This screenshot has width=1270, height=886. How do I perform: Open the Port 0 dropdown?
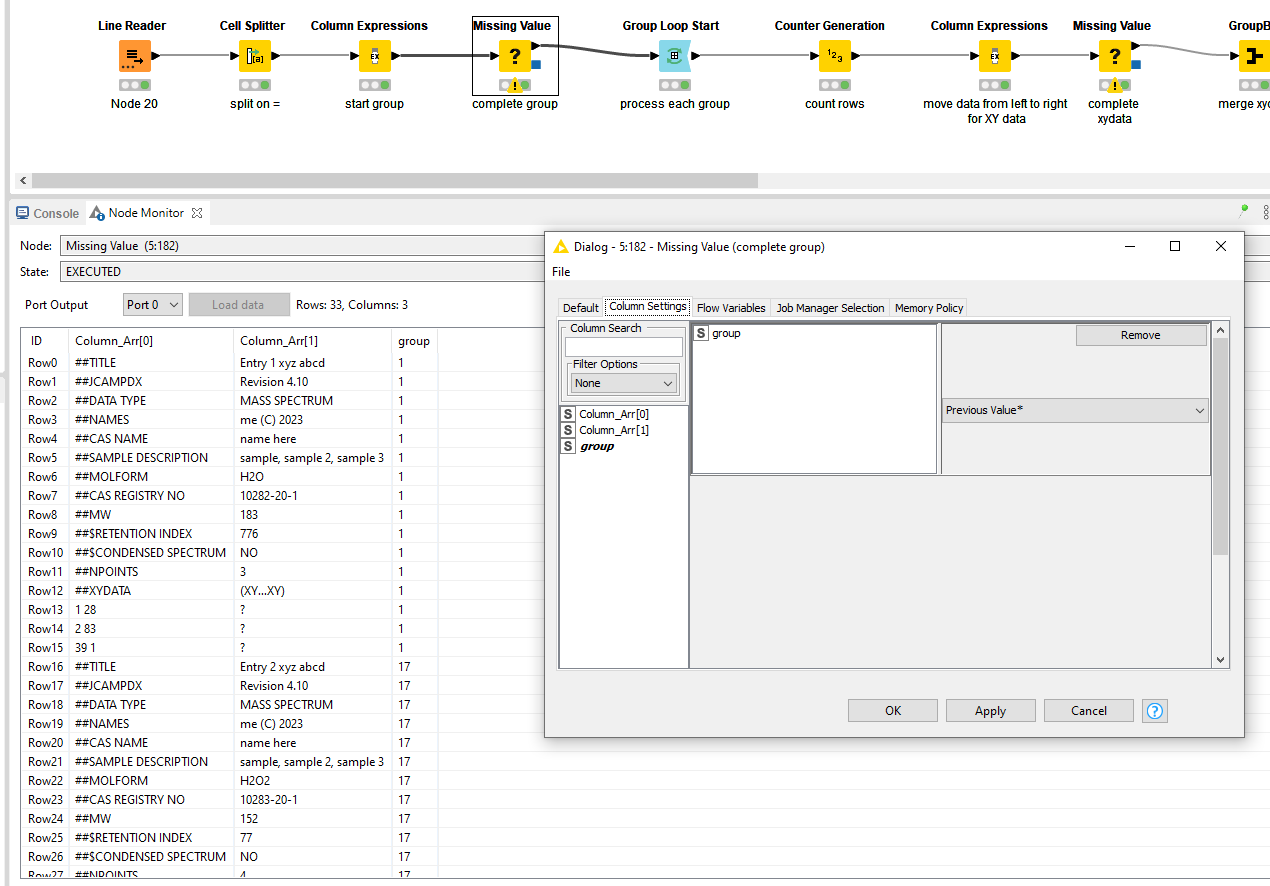click(153, 305)
